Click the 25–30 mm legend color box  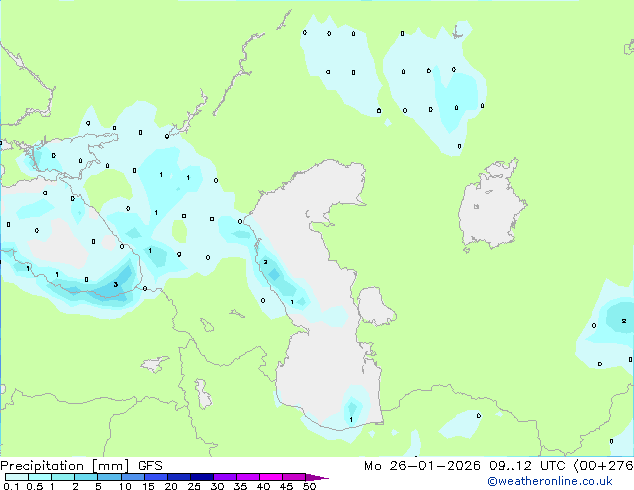[x=202, y=477]
